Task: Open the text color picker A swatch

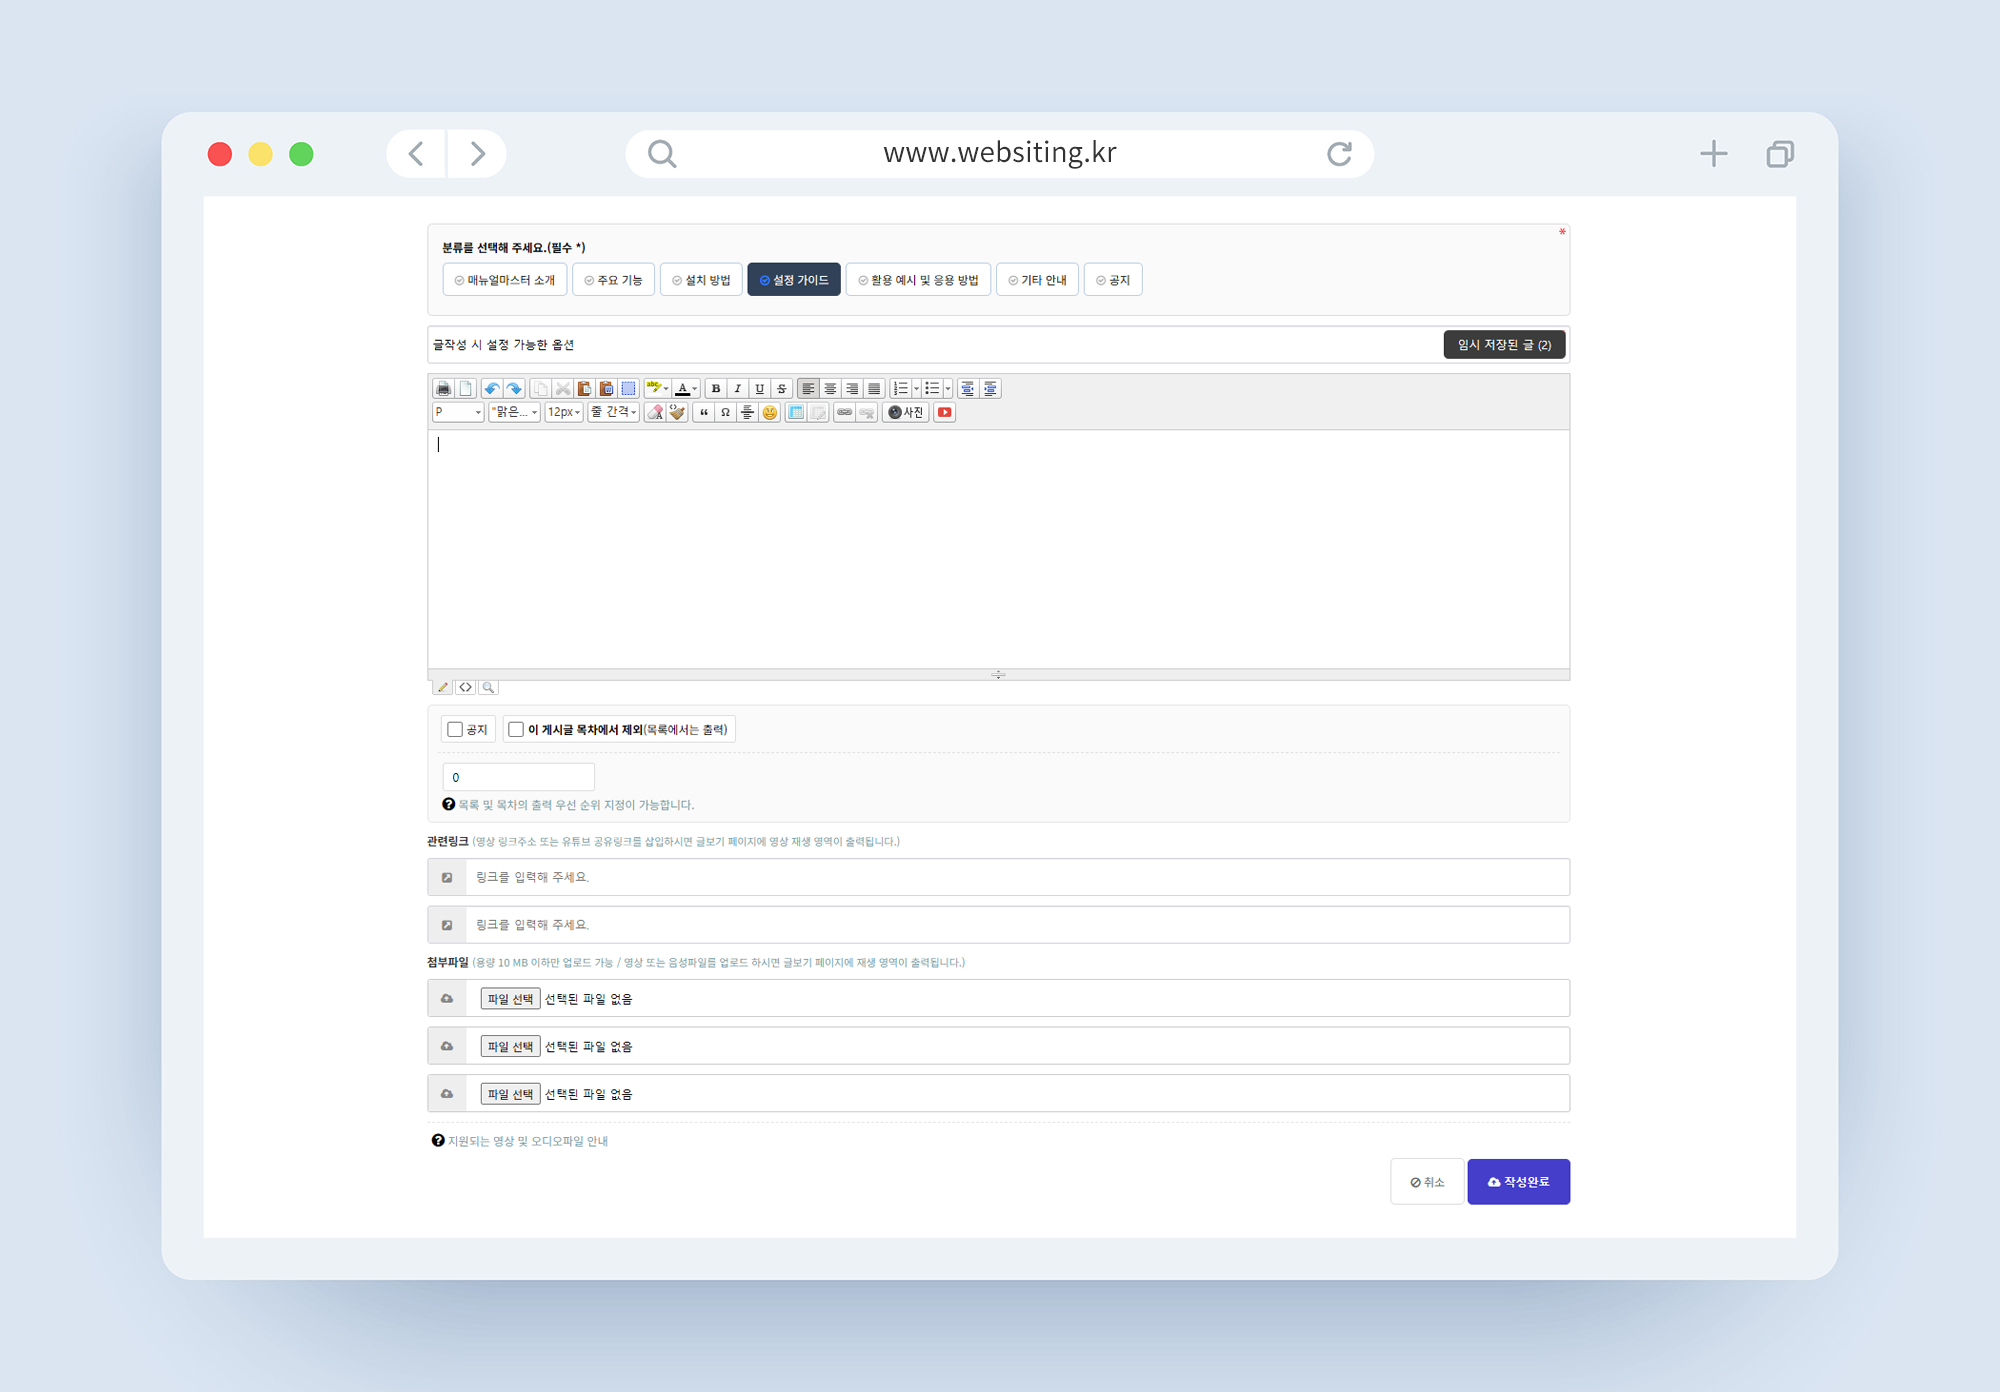Action: [x=683, y=389]
